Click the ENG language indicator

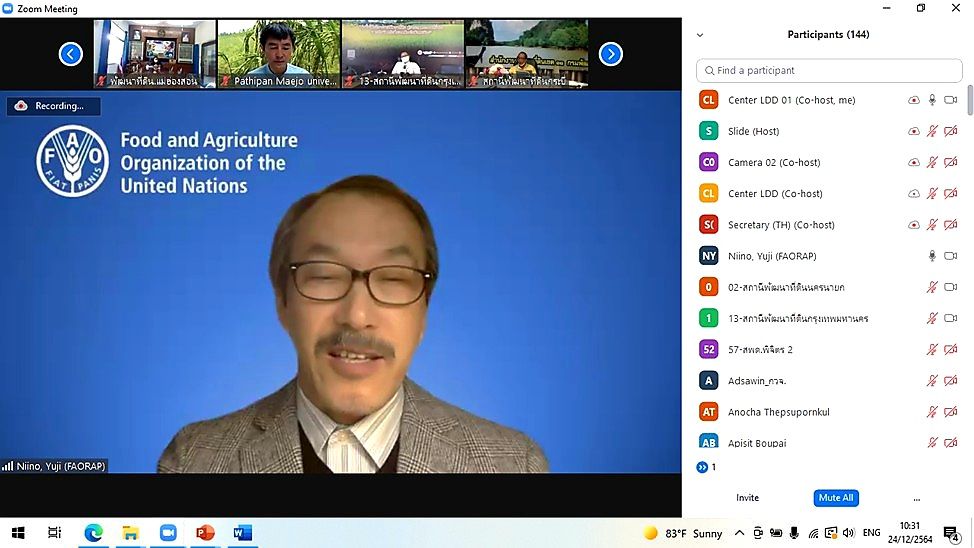point(872,533)
